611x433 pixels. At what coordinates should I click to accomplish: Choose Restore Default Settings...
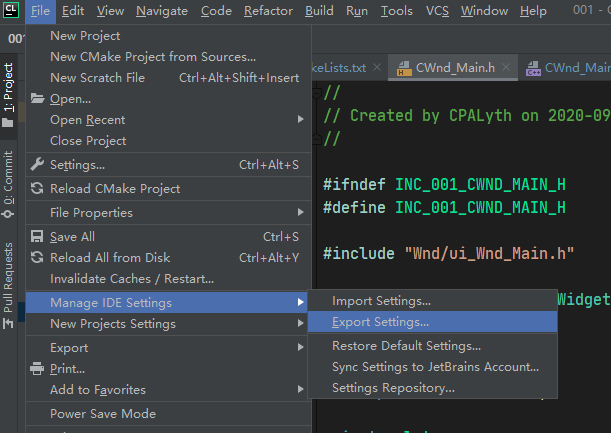433,346
